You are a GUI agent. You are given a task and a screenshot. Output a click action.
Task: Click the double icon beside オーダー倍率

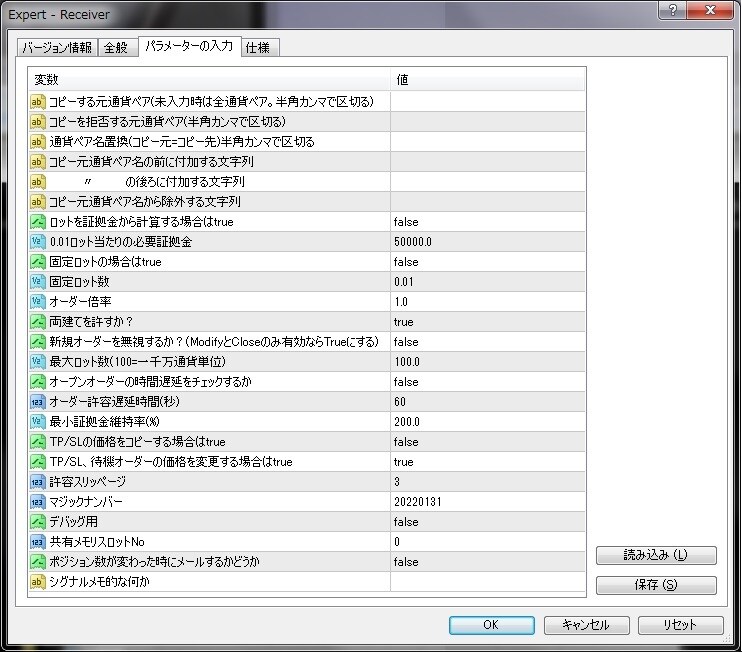[x=37, y=302]
